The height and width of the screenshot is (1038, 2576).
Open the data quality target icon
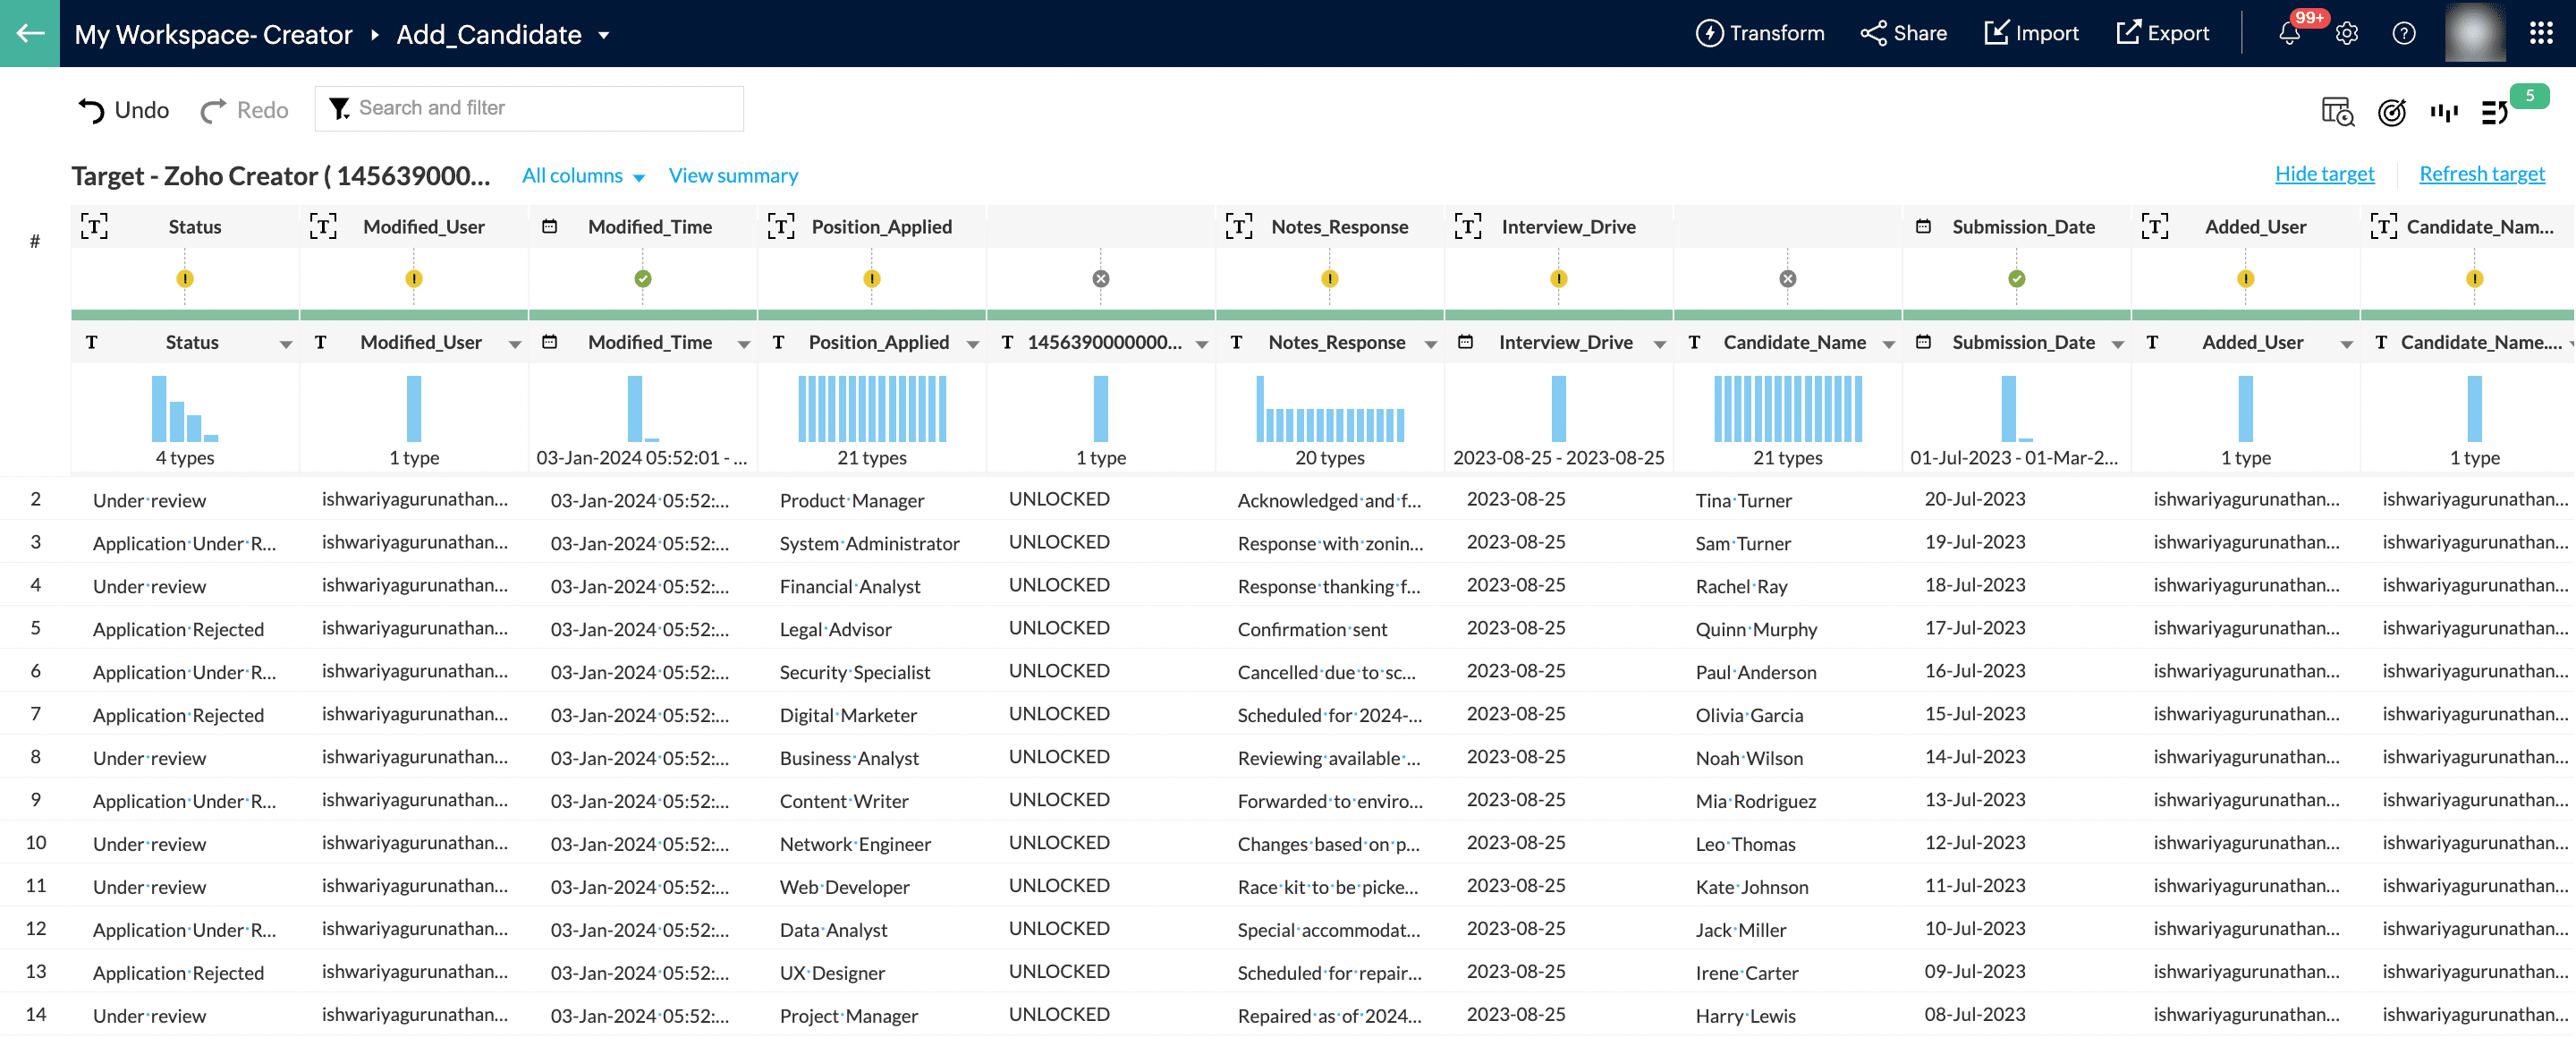pos(2391,112)
